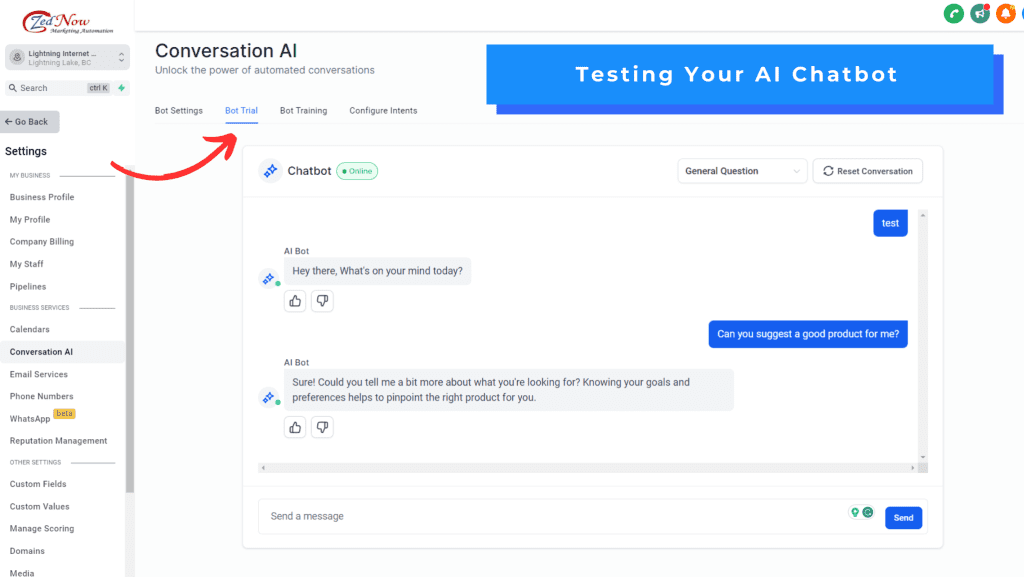Select Conversation AI in the settings sidebar

coord(44,351)
